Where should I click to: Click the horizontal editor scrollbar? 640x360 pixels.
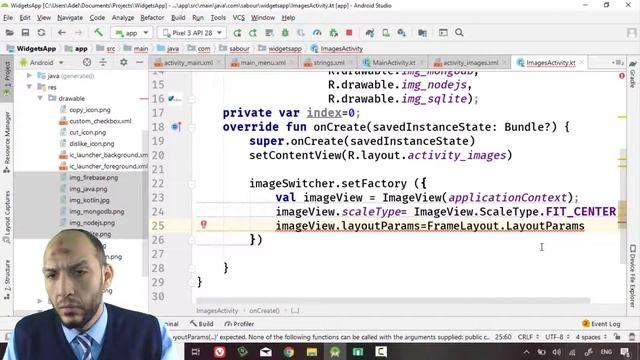tap(393, 301)
